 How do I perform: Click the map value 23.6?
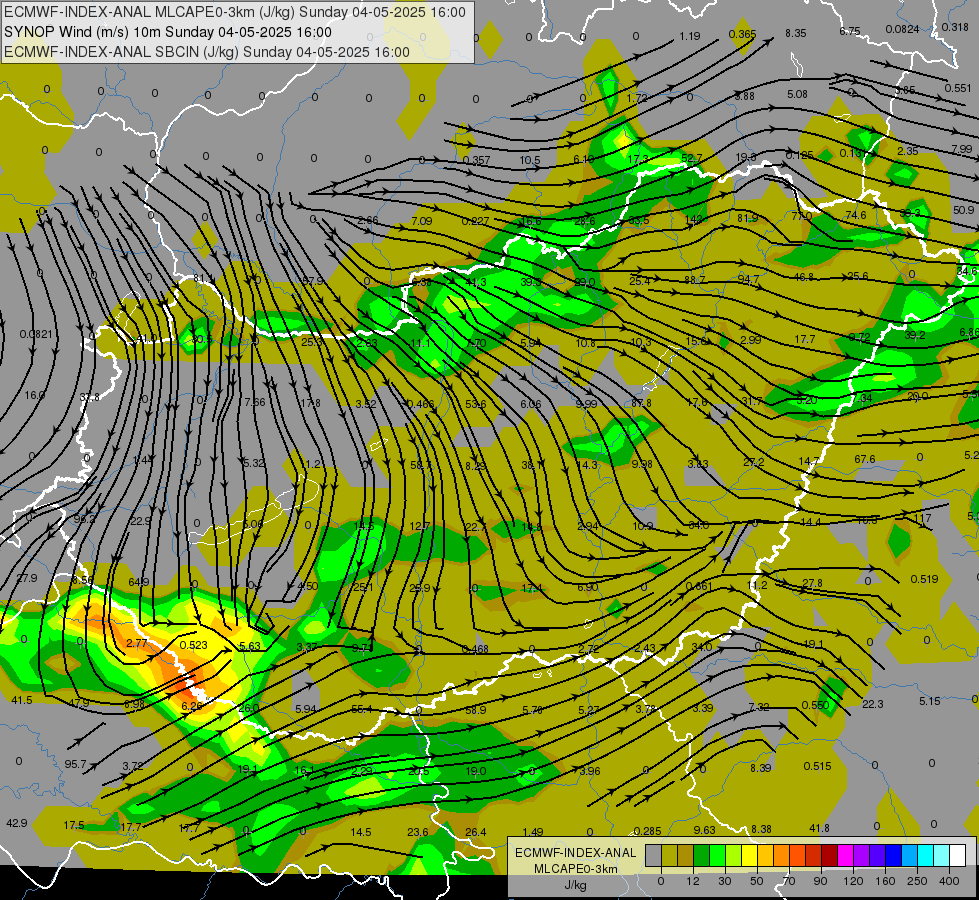click(x=418, y=832)
